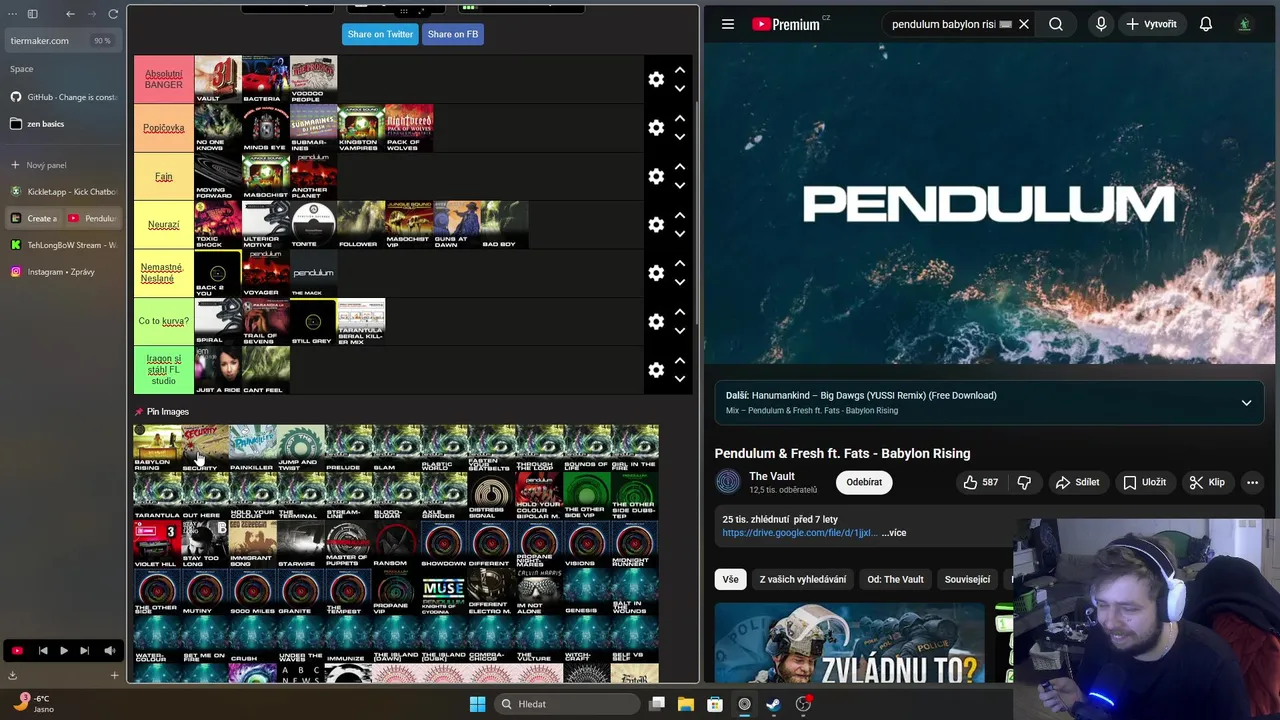Open a Nový panel new tab
1280x720 pixels.
pyautogui.click(x=62, y=165)
